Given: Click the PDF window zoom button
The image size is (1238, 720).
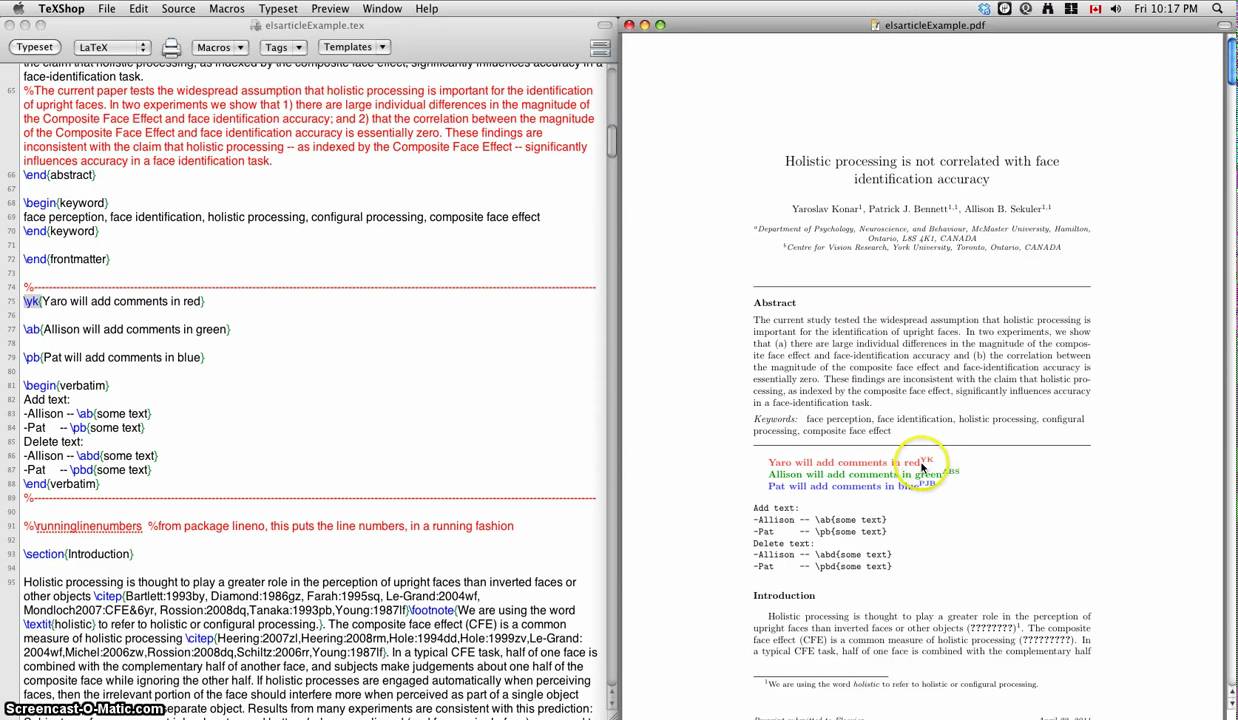Looking at the screenshot, I should (x=661, y=25).
